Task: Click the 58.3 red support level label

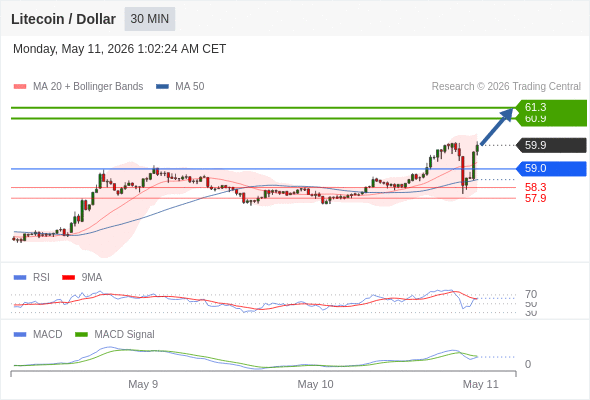Action: [535, 187]
